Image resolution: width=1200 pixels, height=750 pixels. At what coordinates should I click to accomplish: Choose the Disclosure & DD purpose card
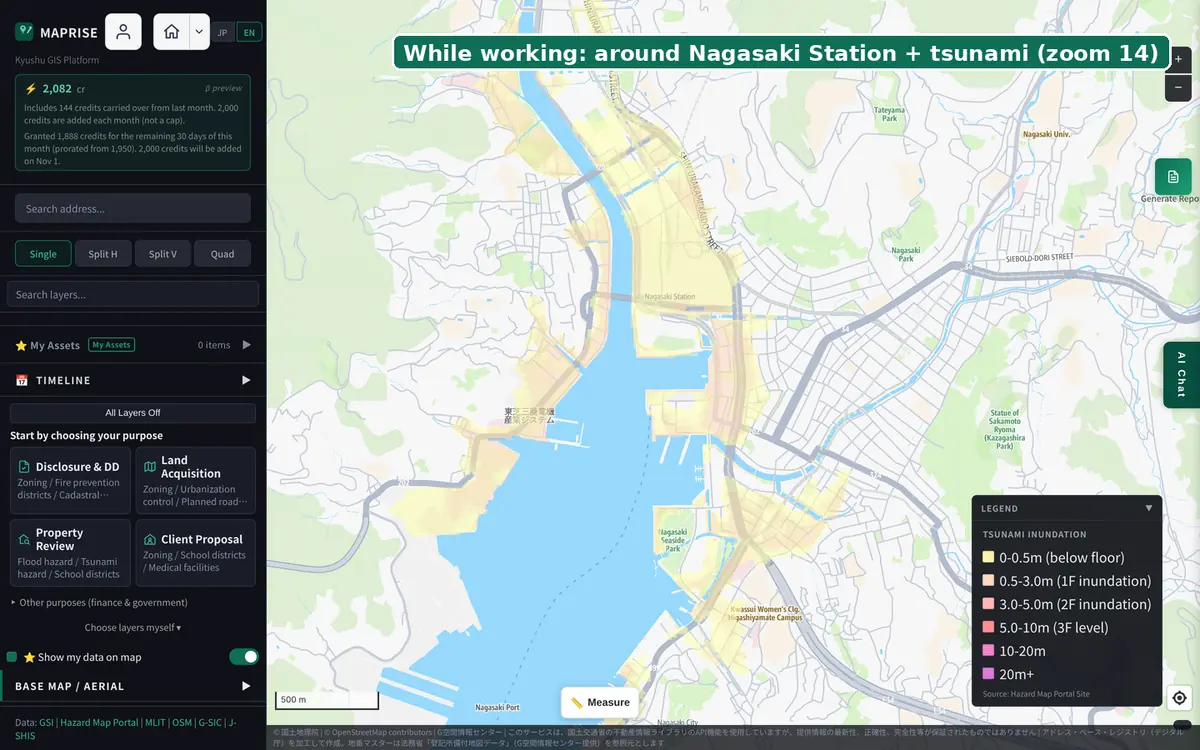click(x=70, y=481)
